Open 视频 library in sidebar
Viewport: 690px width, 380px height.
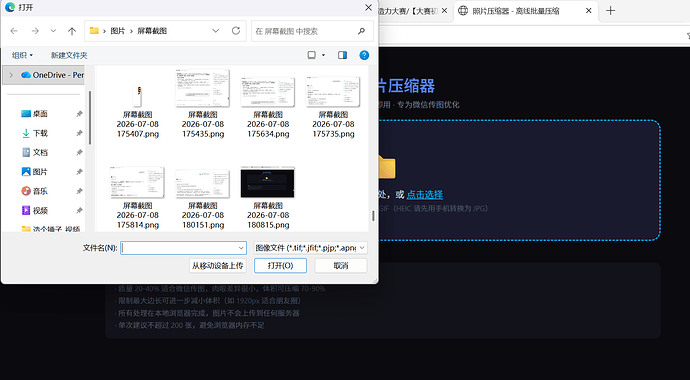(x=40, y=210)
